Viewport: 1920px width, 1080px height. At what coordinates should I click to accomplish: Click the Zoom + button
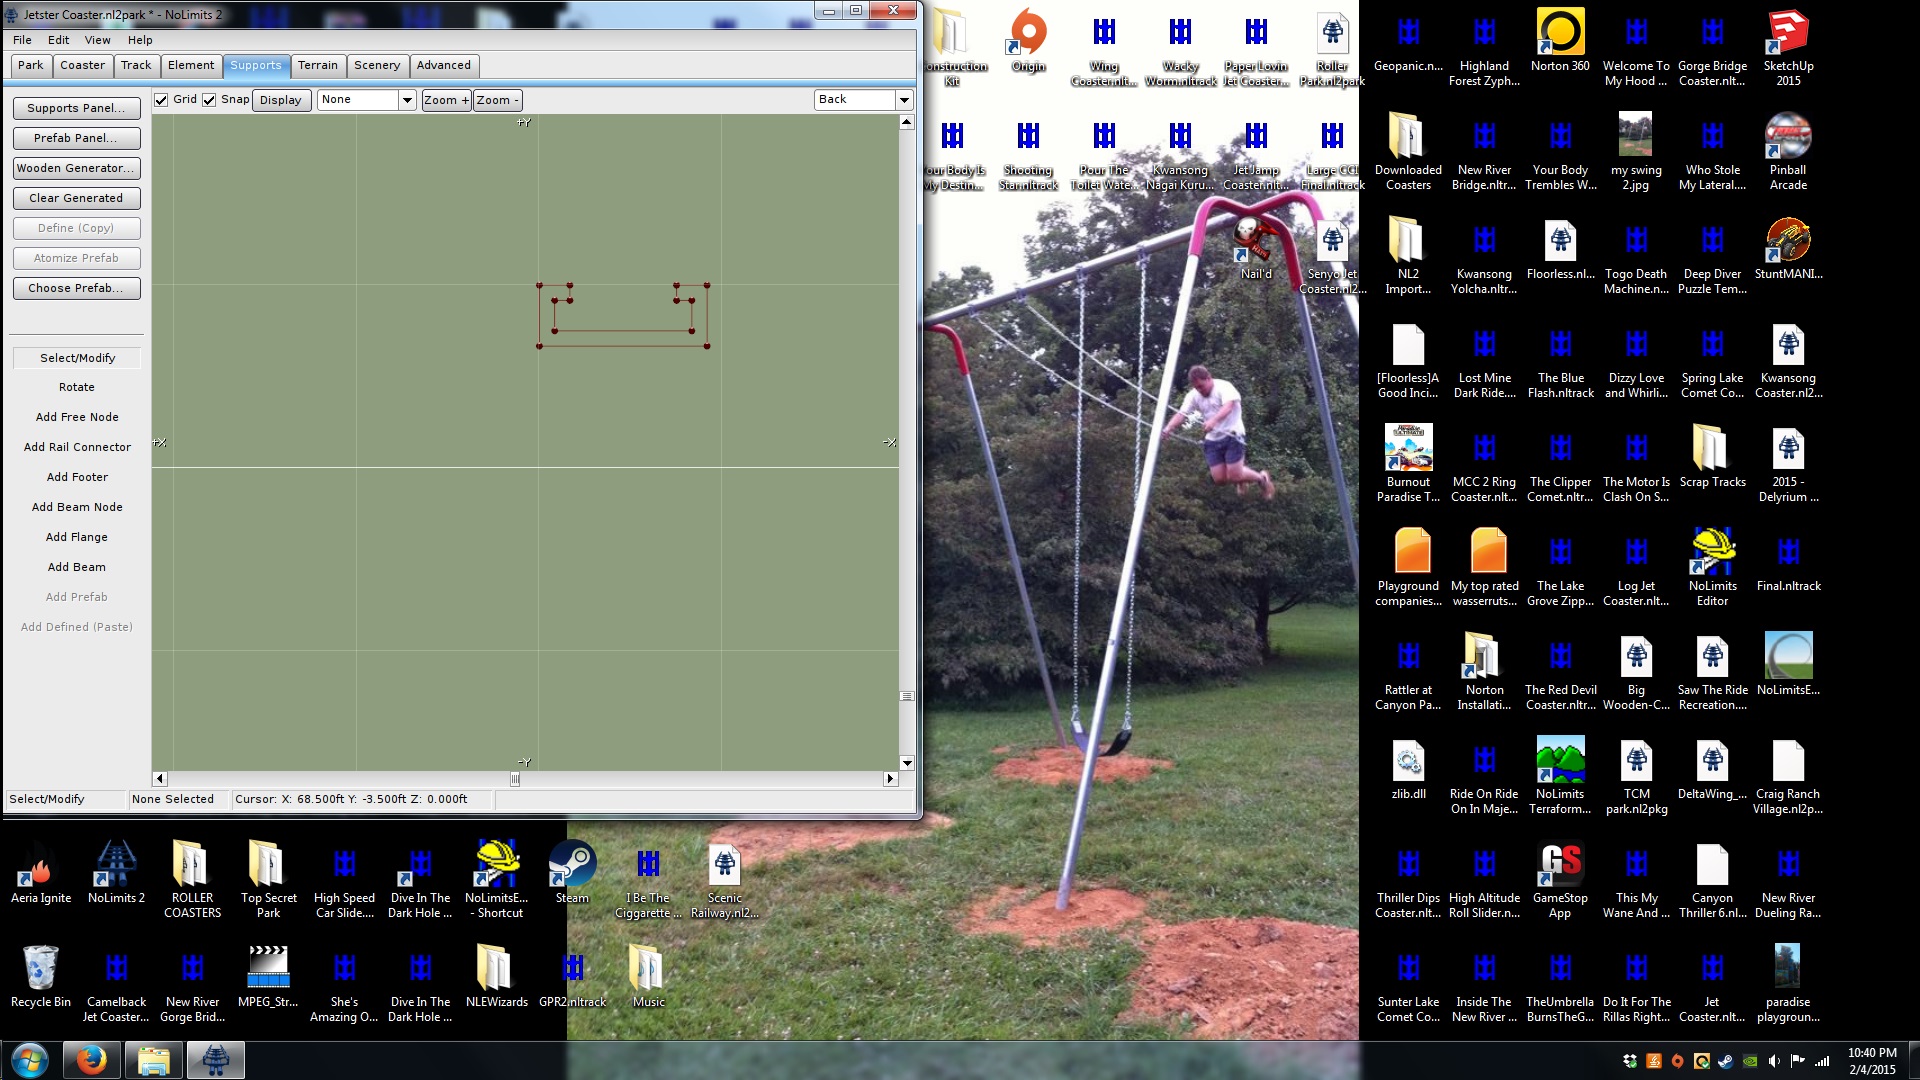tap(445, 100)
